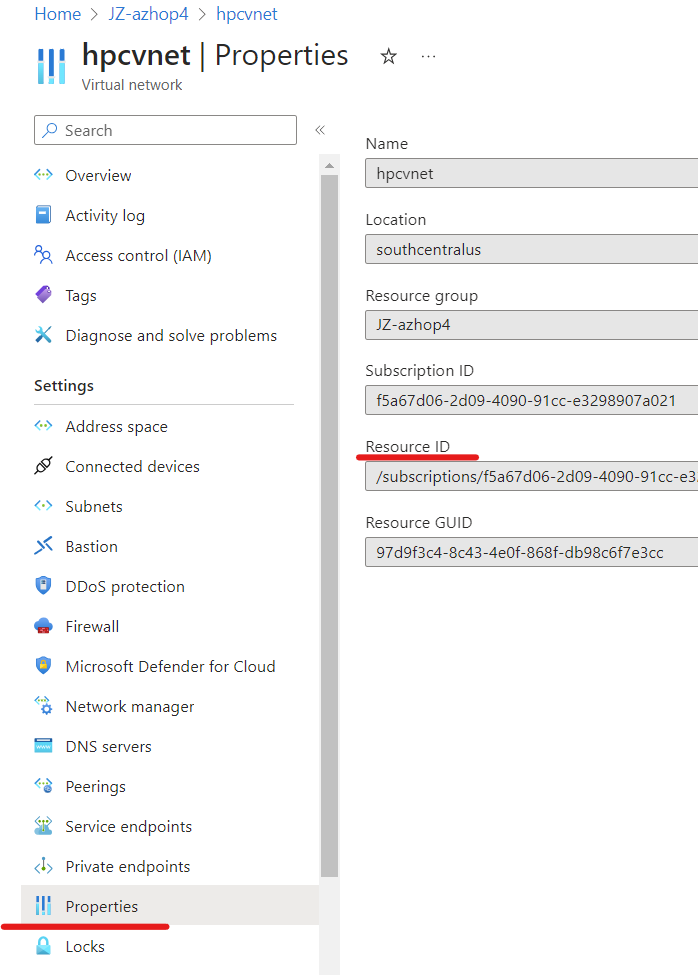The width and height of the screenshot is (698, 975).
Task: Open Peerings settings
Action: tap(170, 785)
